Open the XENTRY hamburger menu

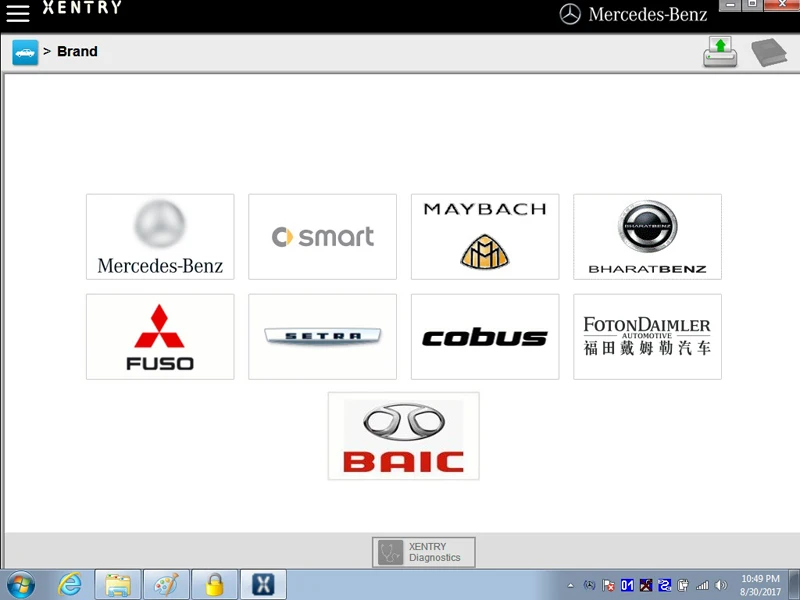17,13
